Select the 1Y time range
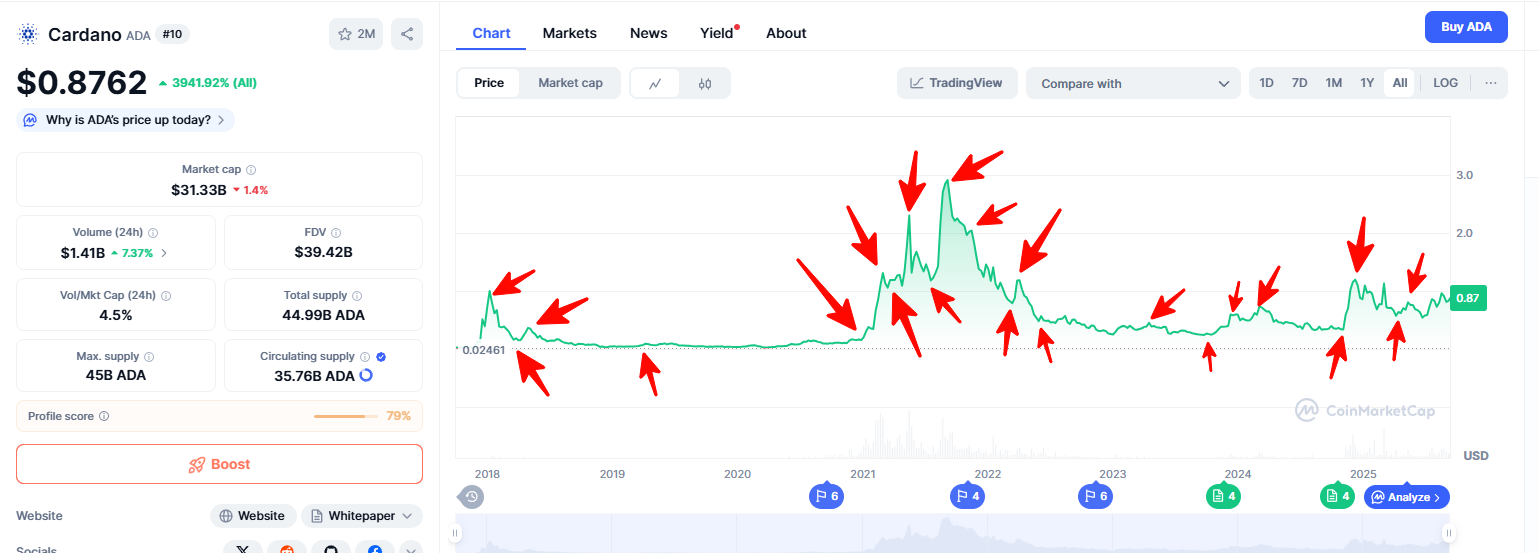 (x=1366, y=83)
